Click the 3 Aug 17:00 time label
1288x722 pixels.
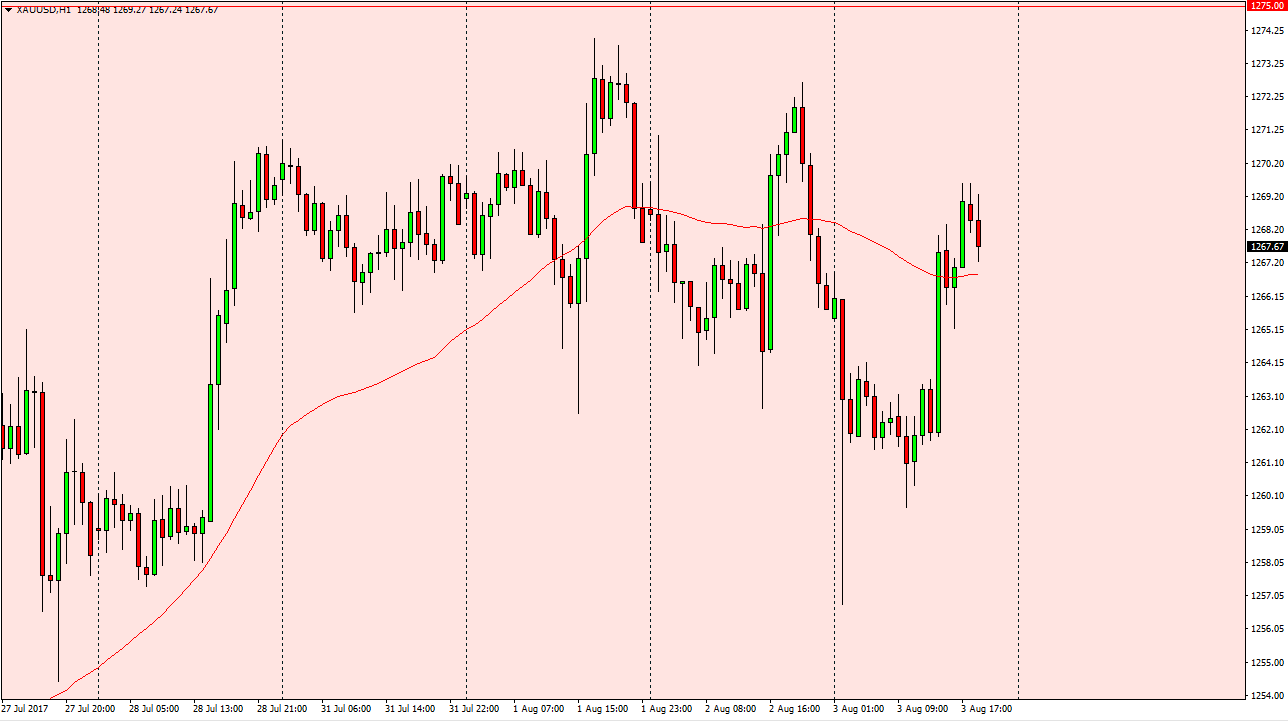click(987, 709)
